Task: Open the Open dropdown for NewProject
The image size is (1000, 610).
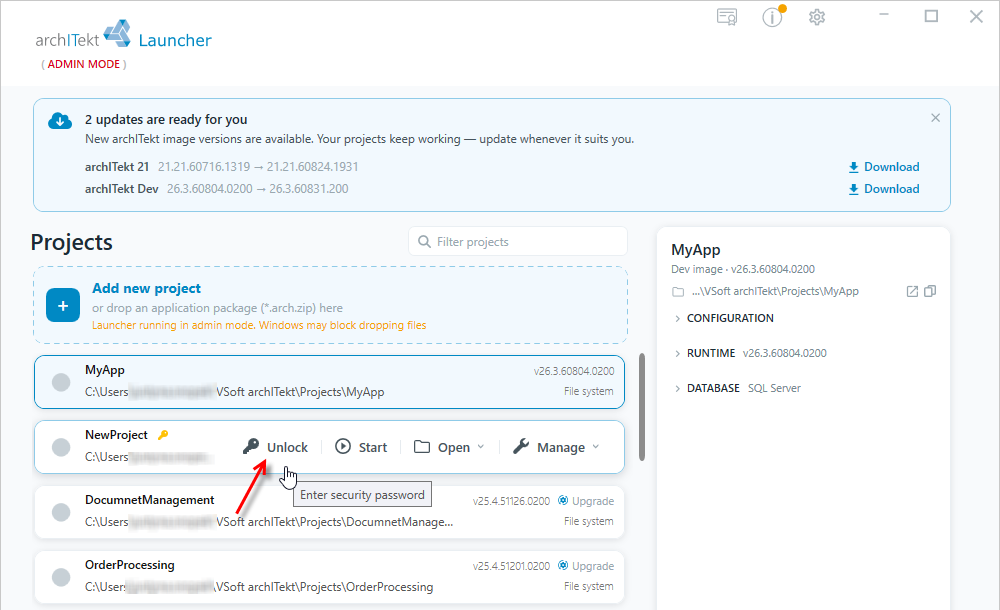Action: 450,447
